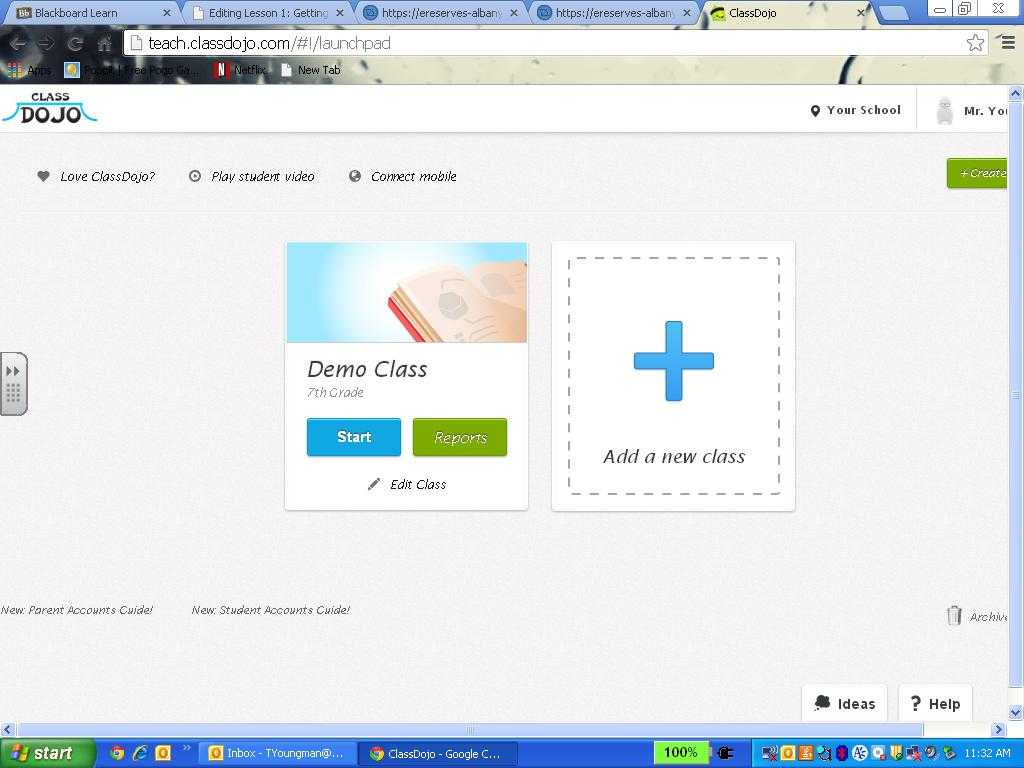Launch Internet Explorer from the quick launch bar
The height and width of the screenshot is (768, 1024).
coord(140,753)
